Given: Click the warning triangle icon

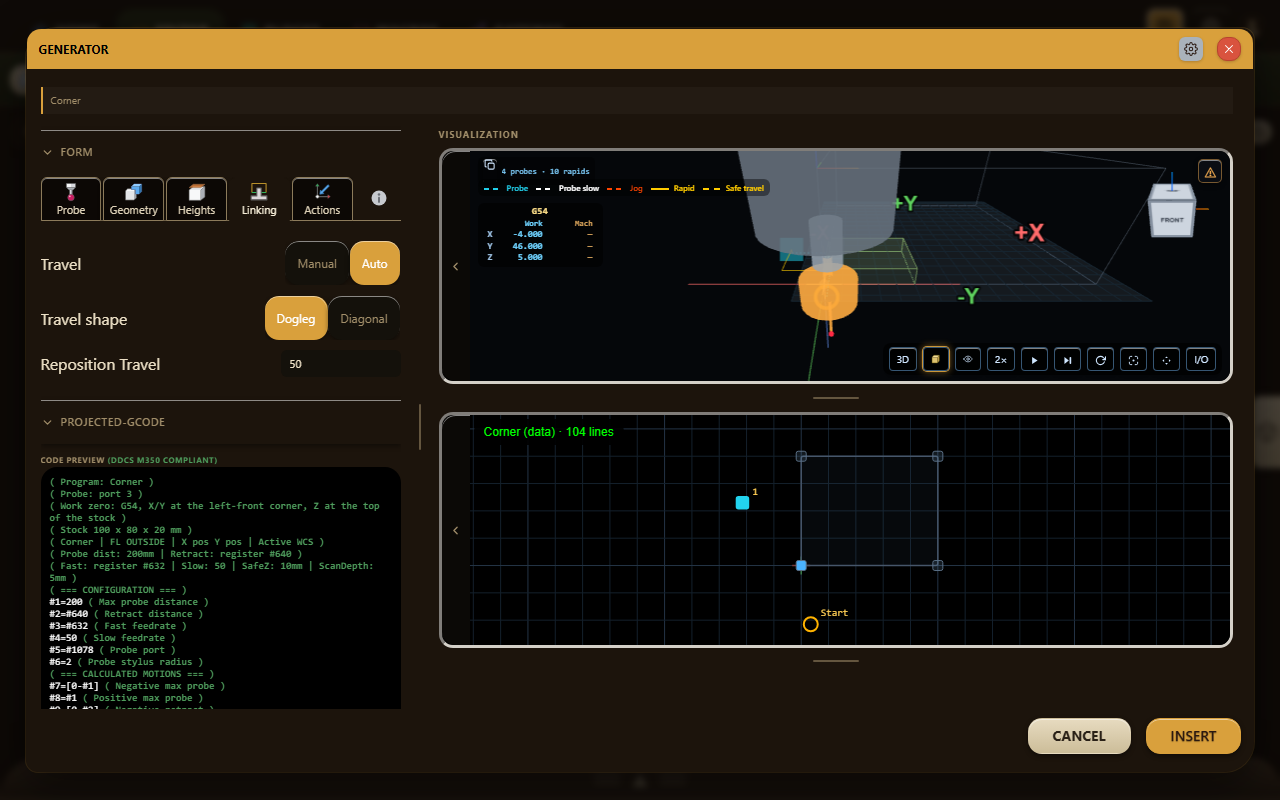Looking at the screenshot, I should (1210, 172).
